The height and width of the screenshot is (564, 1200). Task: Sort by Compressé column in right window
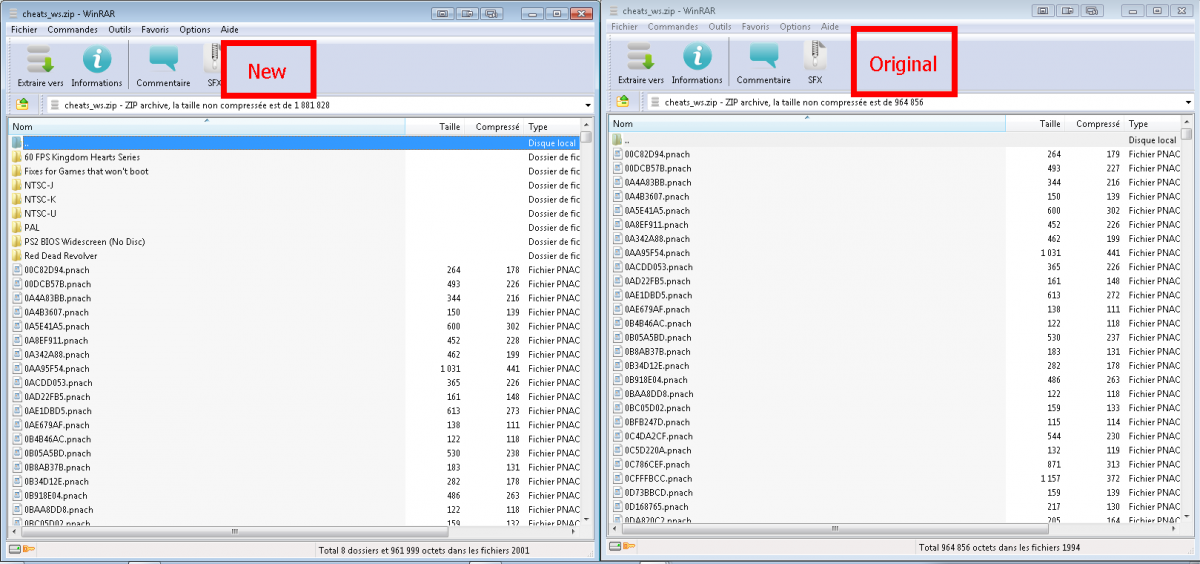[x=1097, y=124]
